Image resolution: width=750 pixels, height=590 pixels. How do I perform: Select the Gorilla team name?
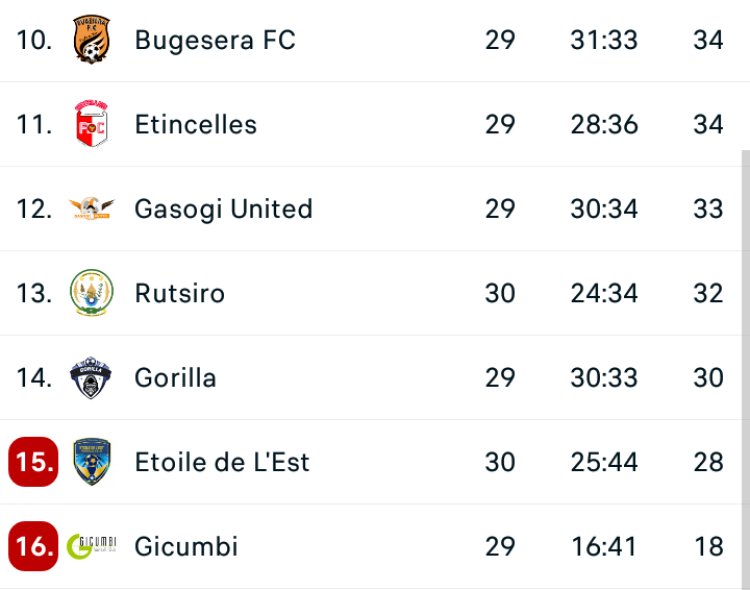[176, 378]
